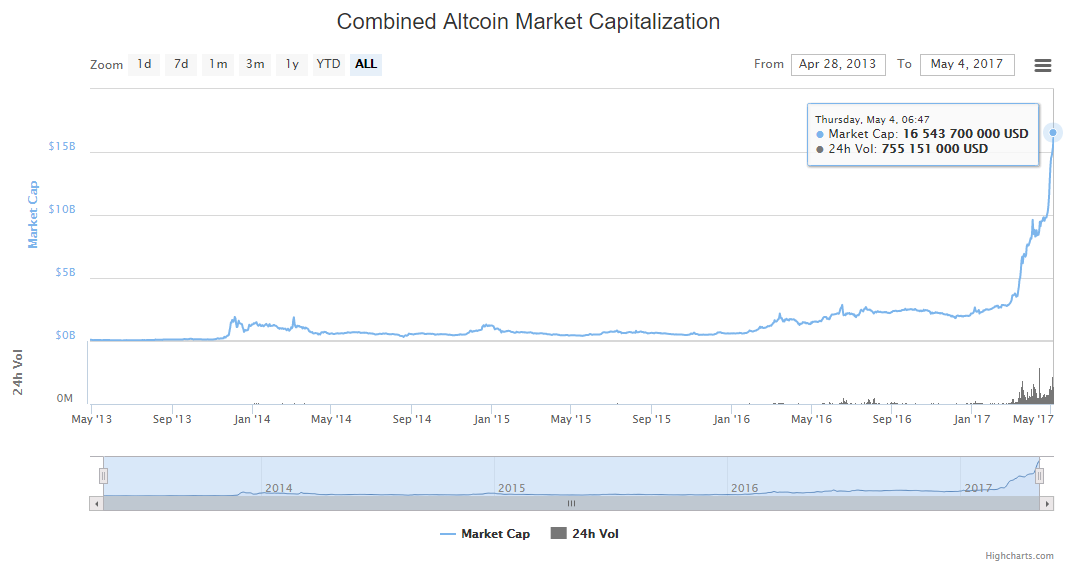The image size is (1079, 568).
Task: Click the highlighted Market Cap data point
Action: 1052,132
